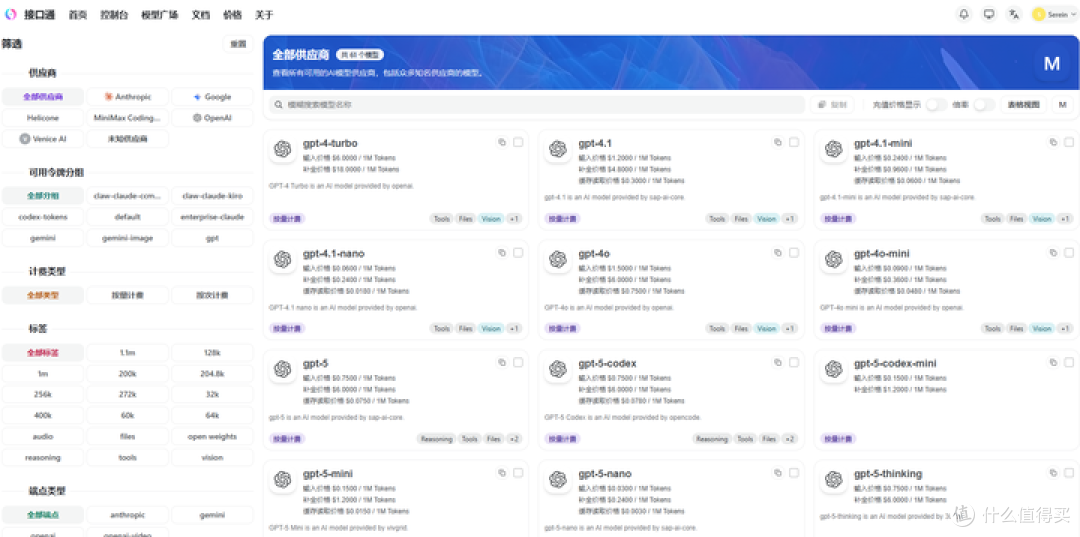
Task: Filter by Google provider
Action: [212, 97]
